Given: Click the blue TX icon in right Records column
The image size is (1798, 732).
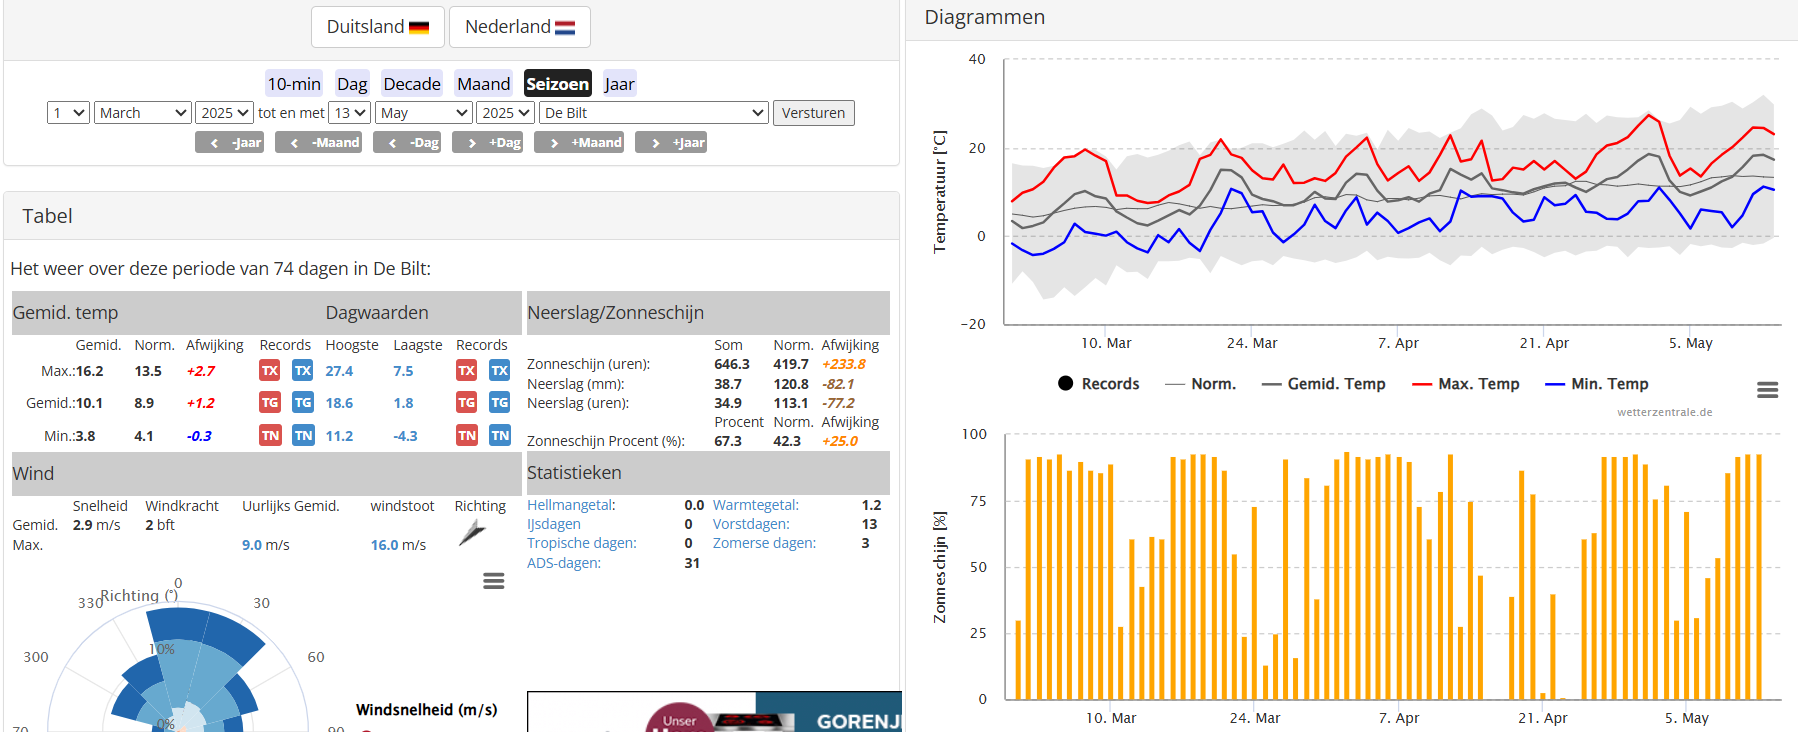Looking at the screenshot, I should click(x=500, y=371).
